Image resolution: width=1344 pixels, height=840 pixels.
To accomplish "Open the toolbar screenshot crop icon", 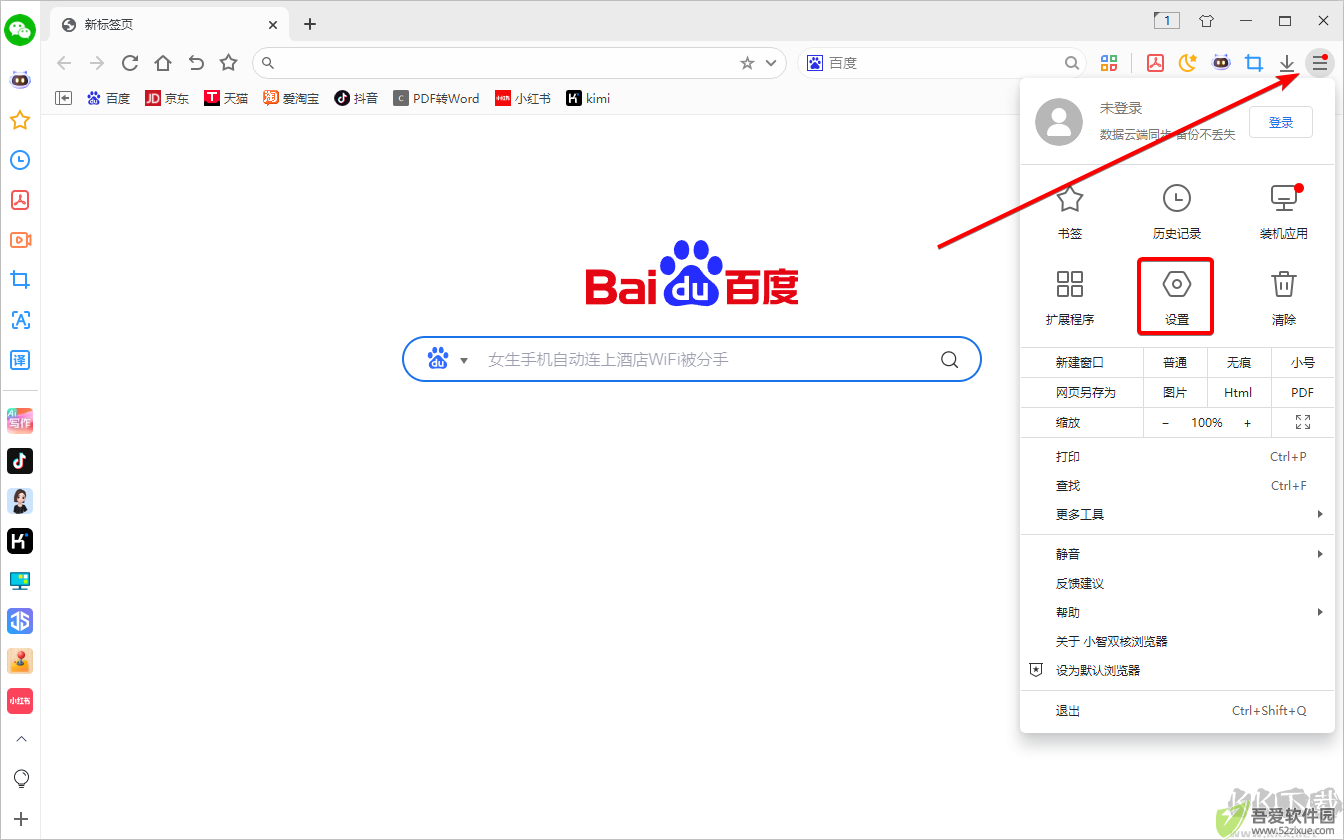I will pyautogui.click(x=1254, y=63).
